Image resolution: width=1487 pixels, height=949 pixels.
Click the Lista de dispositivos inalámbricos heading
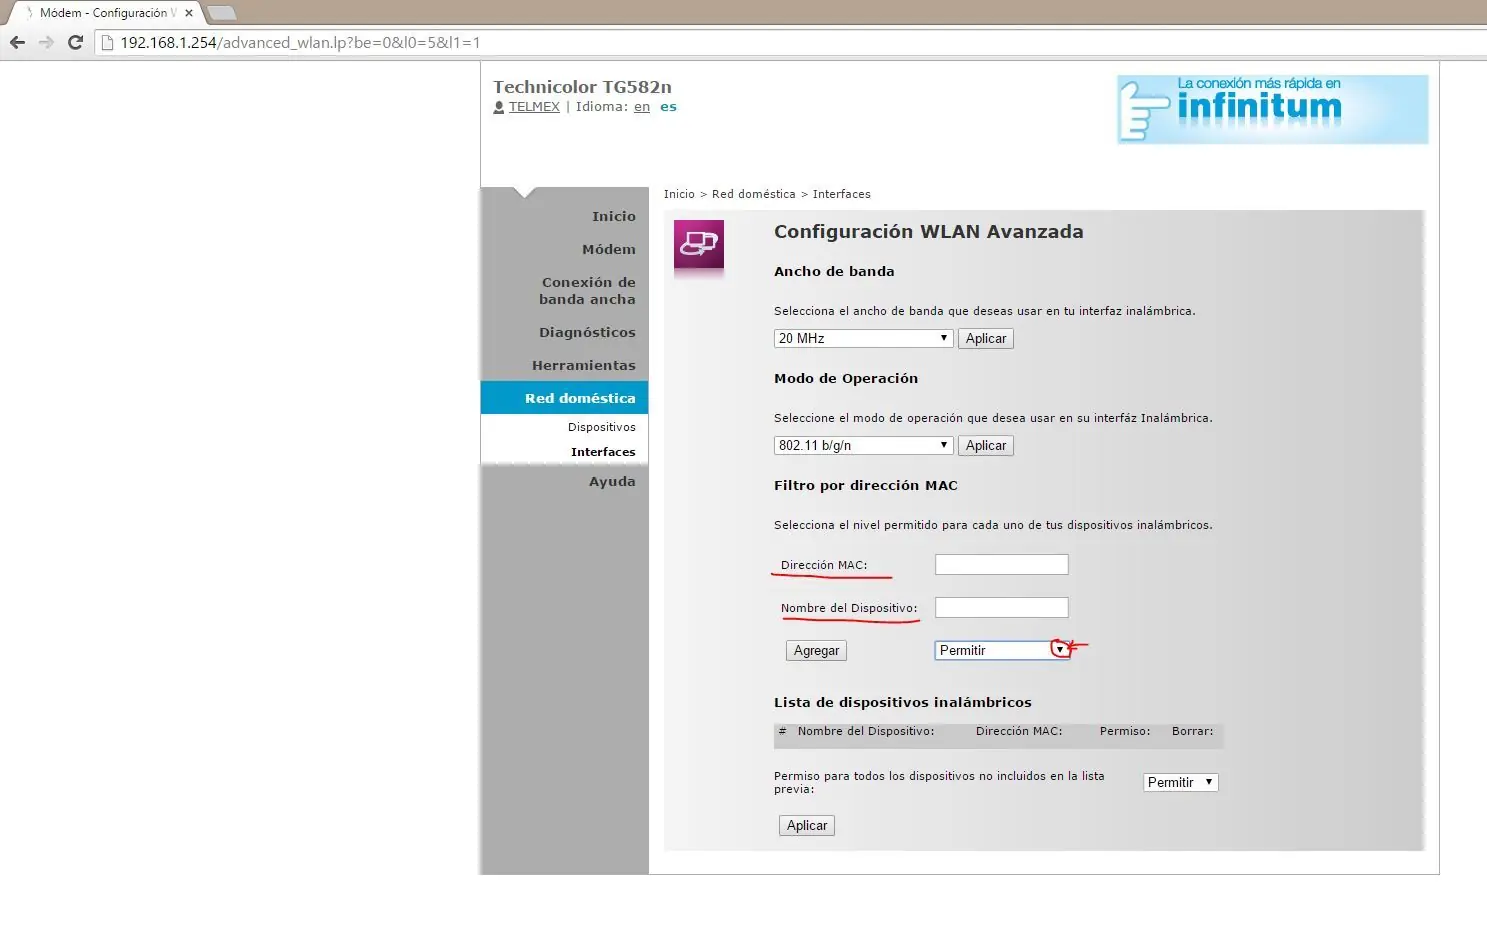tap(903, 702)
